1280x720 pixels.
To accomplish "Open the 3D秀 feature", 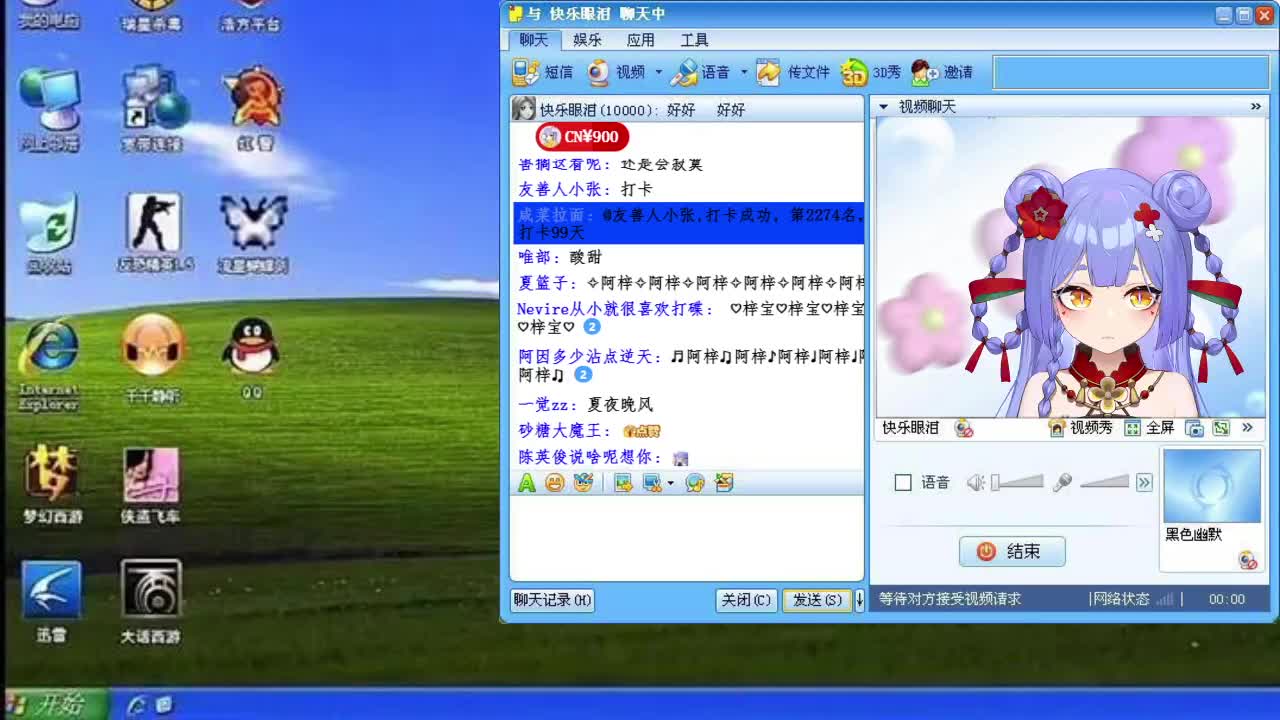I will [870, 72].
